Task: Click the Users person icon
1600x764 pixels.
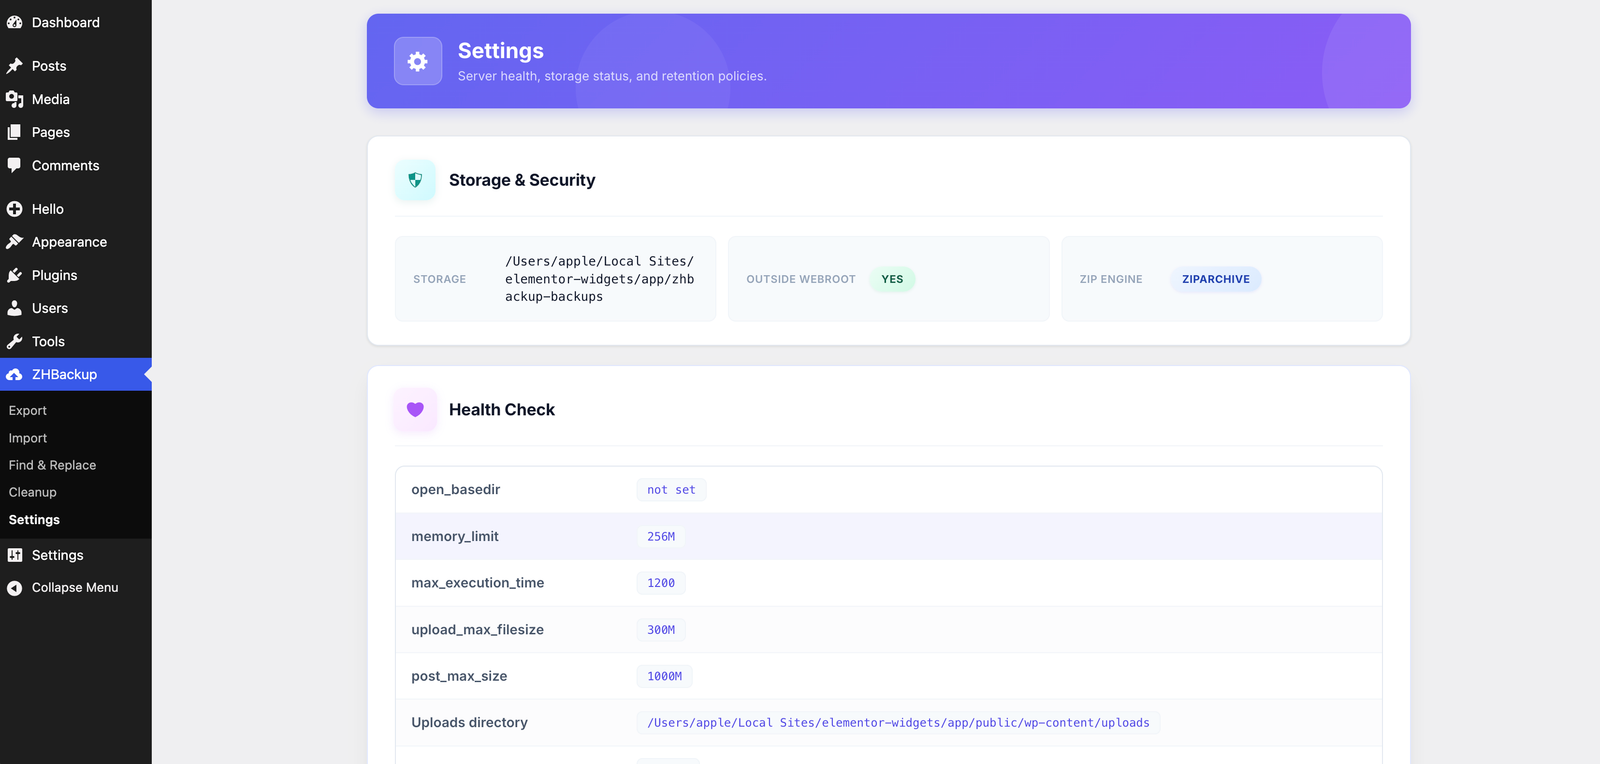Action: (x=15, y=308)
